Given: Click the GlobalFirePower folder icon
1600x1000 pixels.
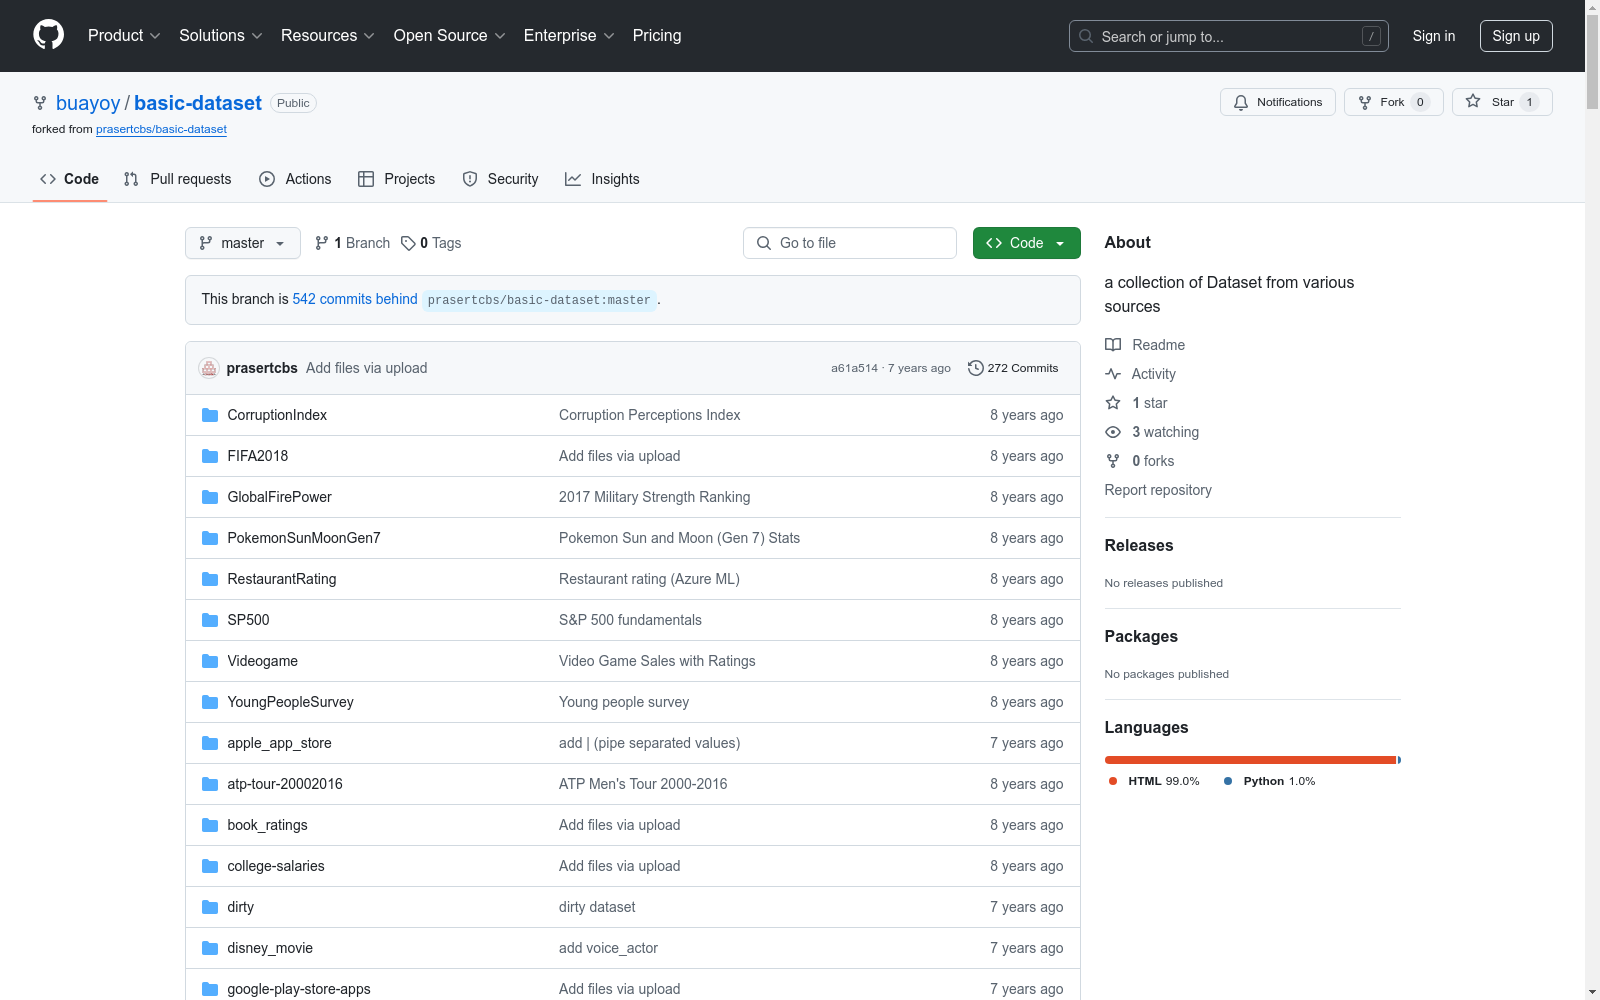Looking at the screenshot, I should coord(210,497).
